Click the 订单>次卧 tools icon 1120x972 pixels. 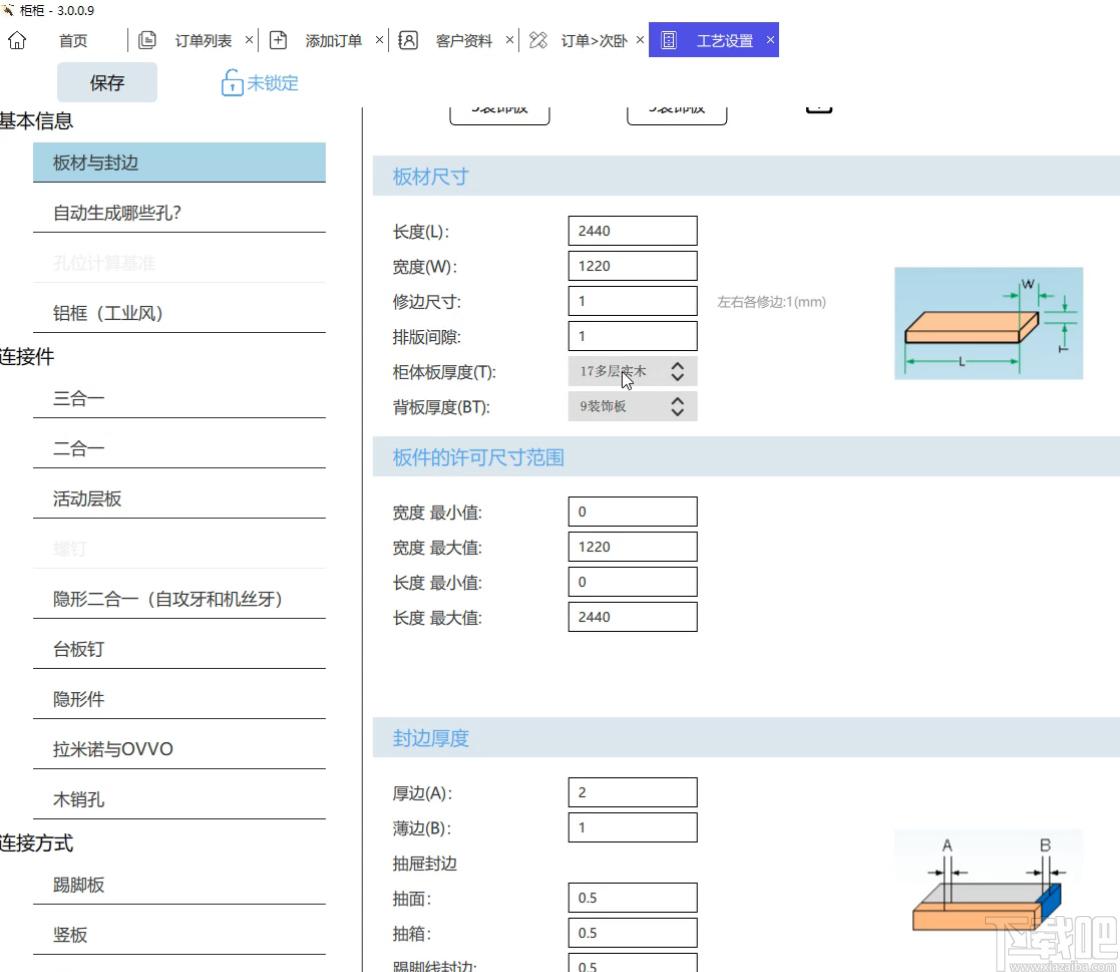[x=538, y=40]
